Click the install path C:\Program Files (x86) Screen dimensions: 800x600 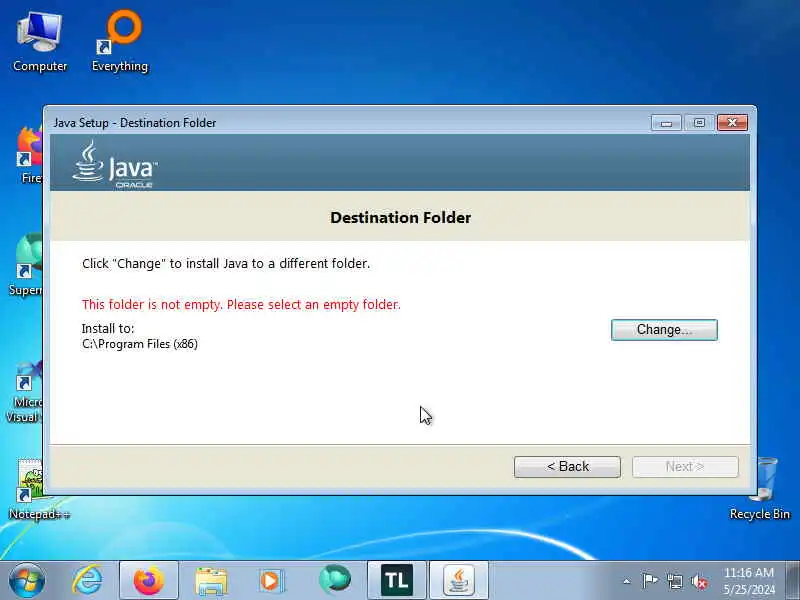point(140,344)
